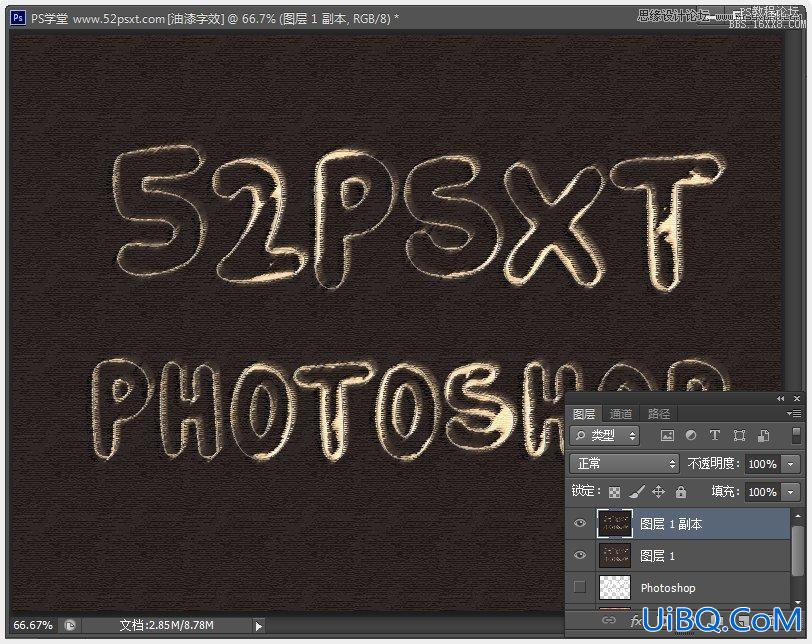Click the fill 100% value field
This screenshot has height=644, width=812.
(763, 492)
